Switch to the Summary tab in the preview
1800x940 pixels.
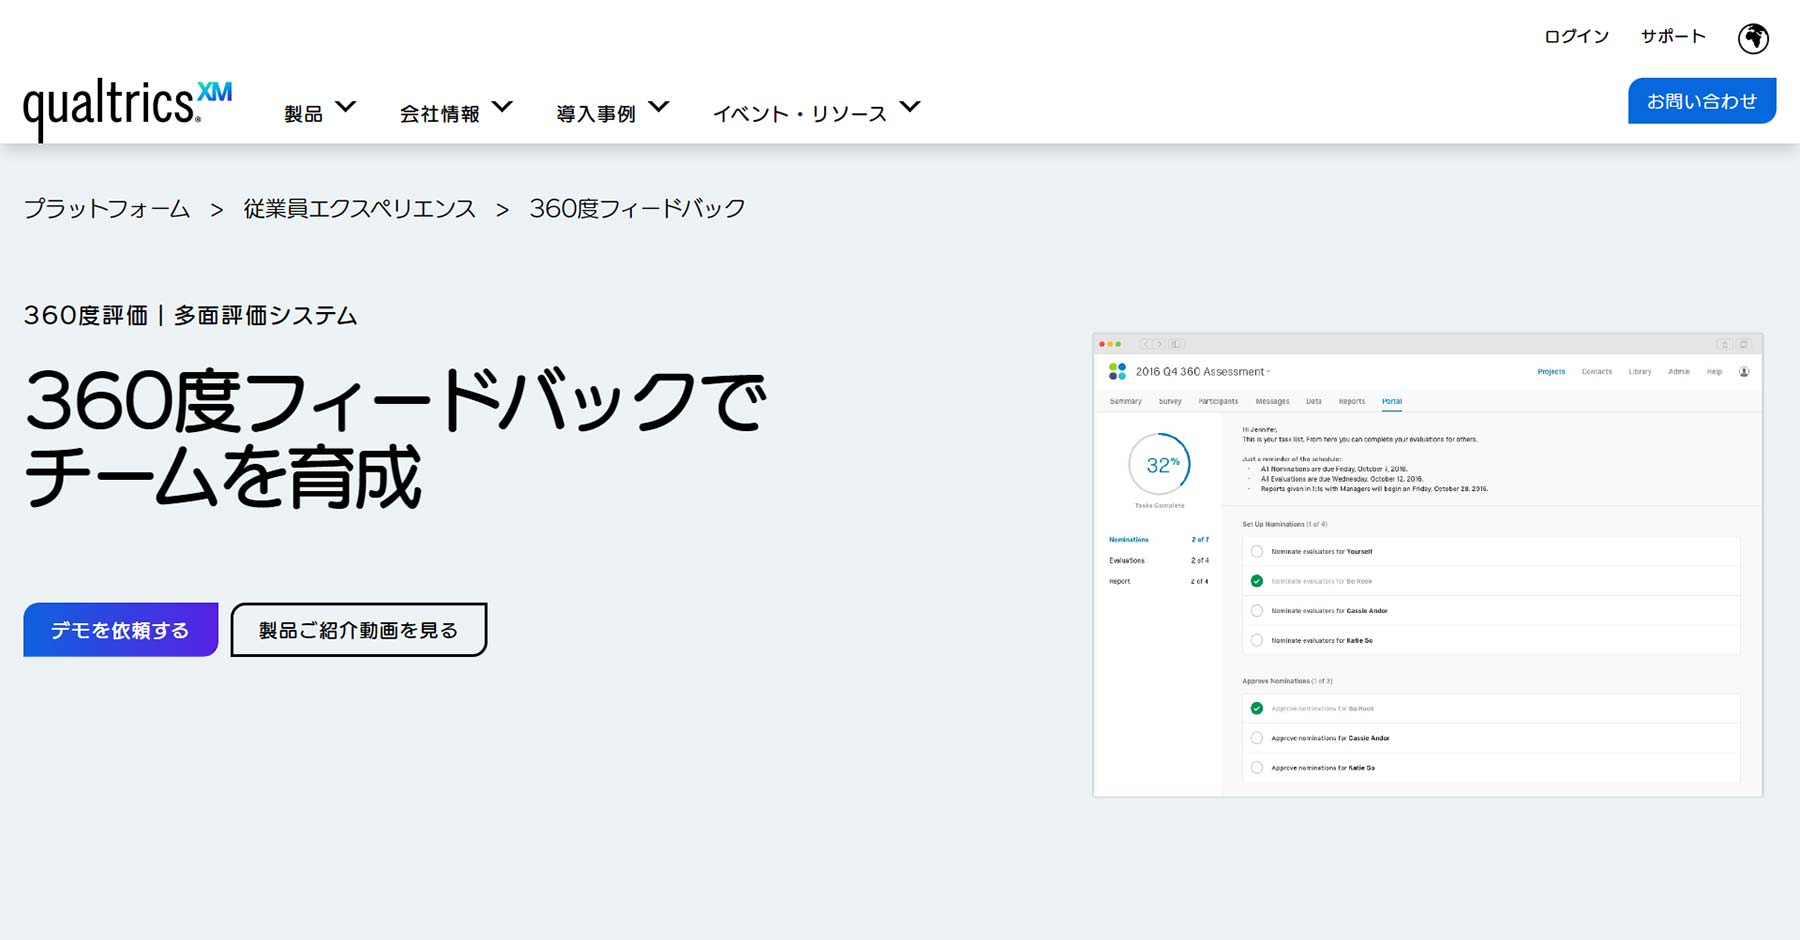pyautogui.click(x=1125, y=402)
